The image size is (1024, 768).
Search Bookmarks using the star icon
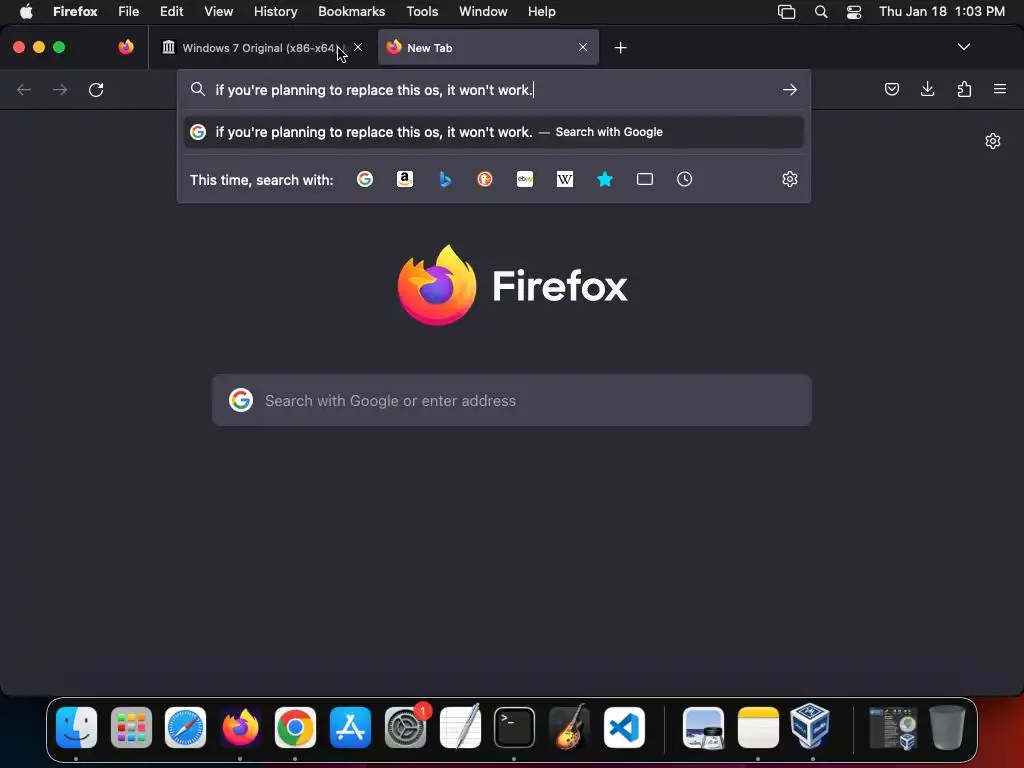tap(605, 179)
